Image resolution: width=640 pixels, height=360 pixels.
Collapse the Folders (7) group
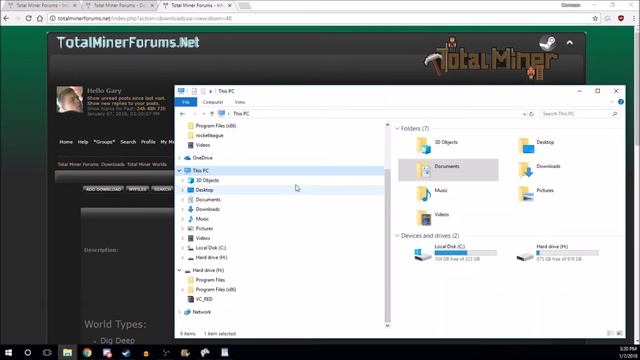[x=397, y=129]
